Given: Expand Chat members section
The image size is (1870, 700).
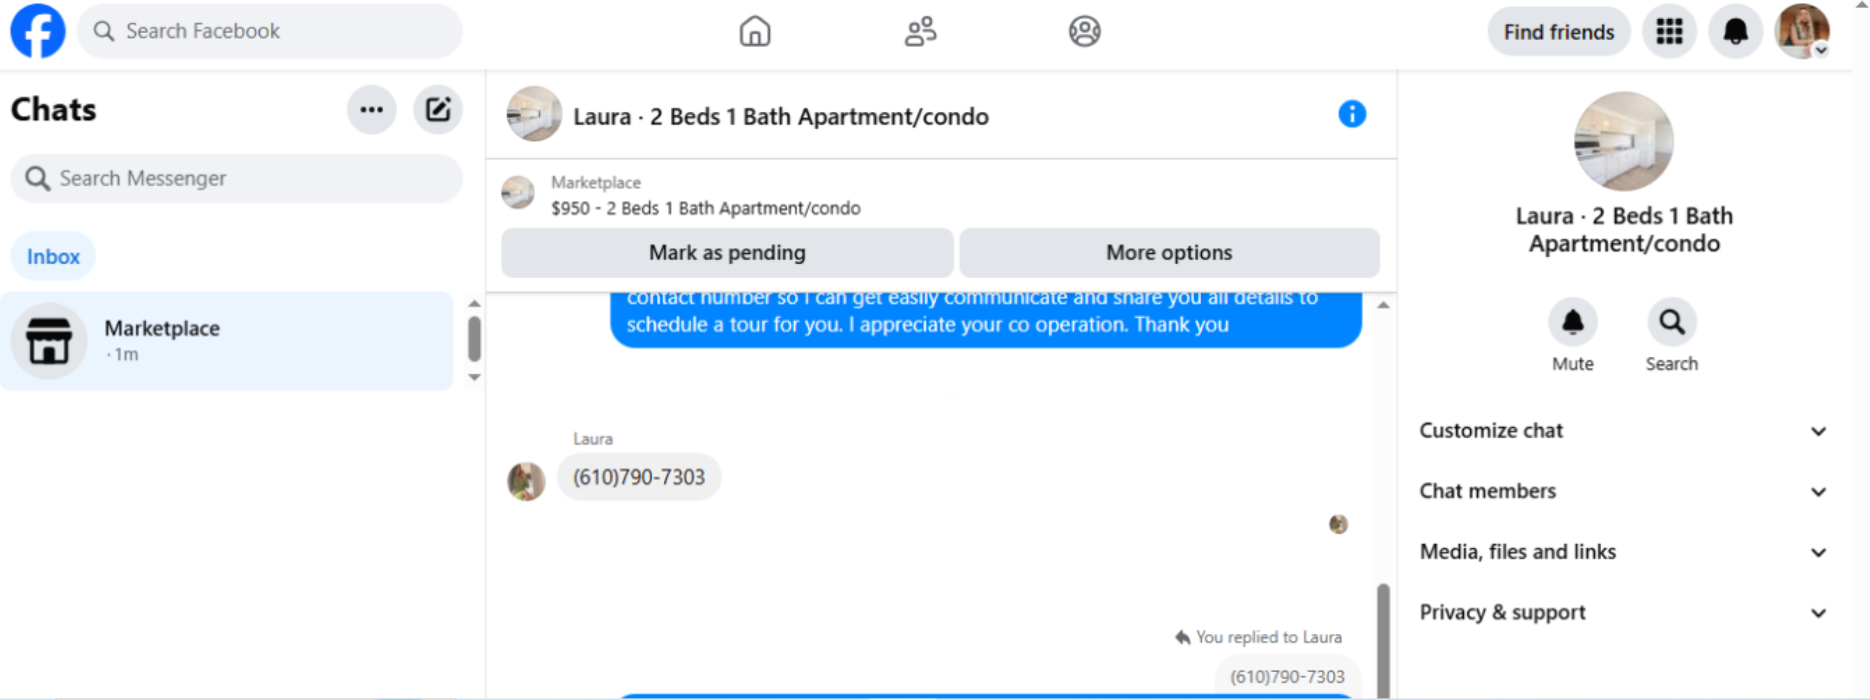Looking at the screenshot, I should pos(1623,491).
